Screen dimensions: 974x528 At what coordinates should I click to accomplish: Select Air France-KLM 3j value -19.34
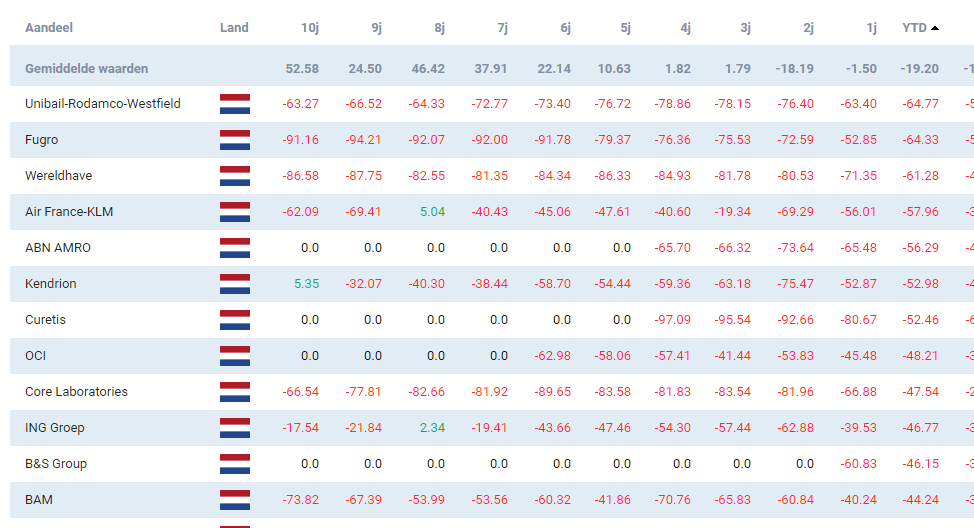pyautogui.click(x=732, y=212)
